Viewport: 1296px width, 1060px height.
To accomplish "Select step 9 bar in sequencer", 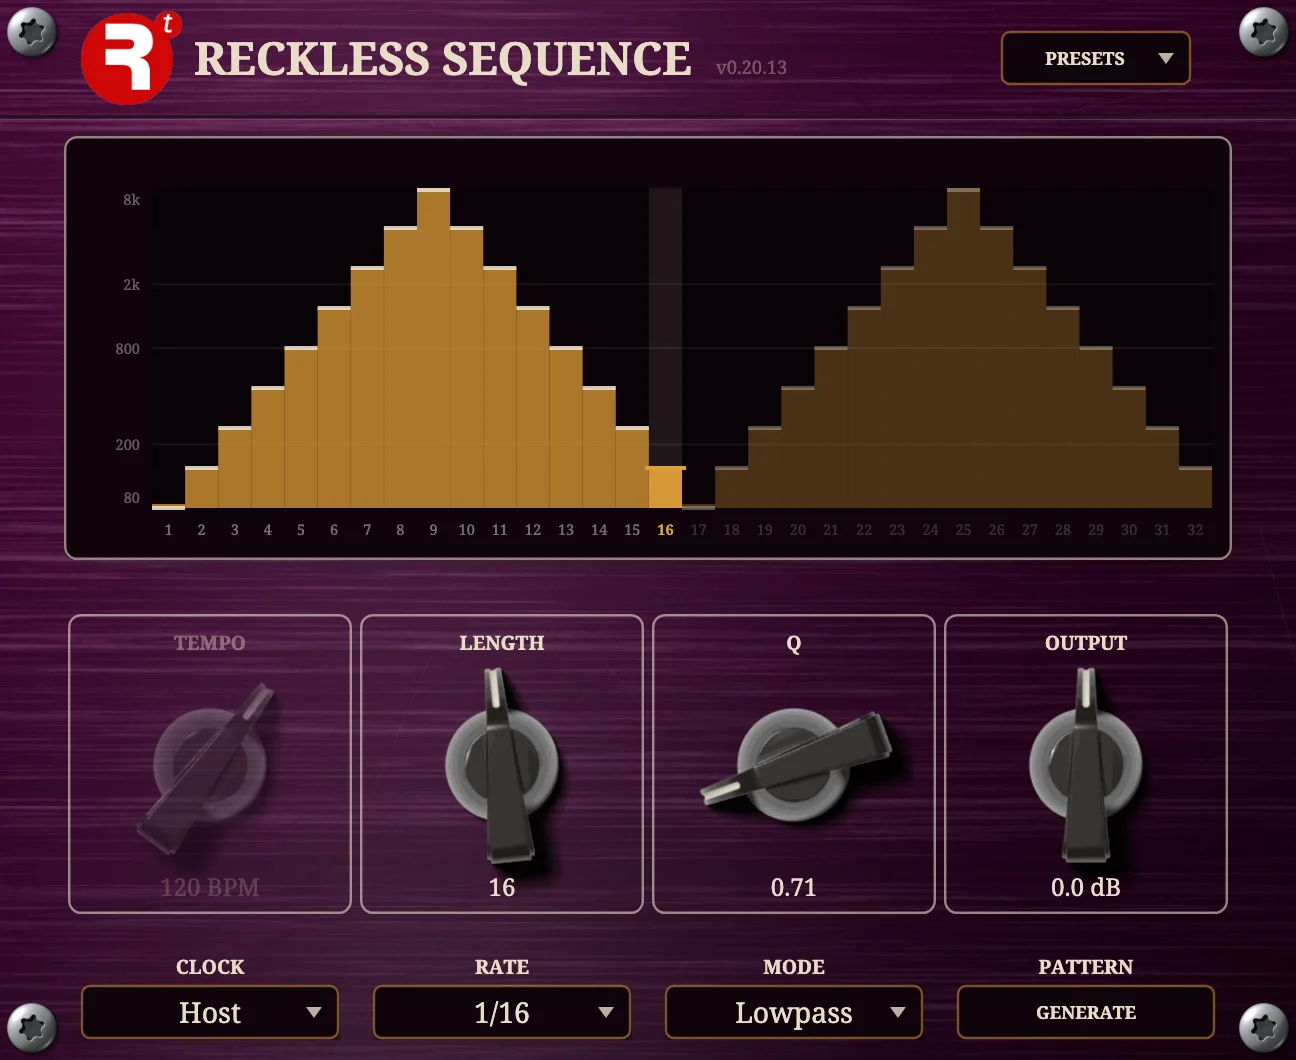I will pos(433,348).
